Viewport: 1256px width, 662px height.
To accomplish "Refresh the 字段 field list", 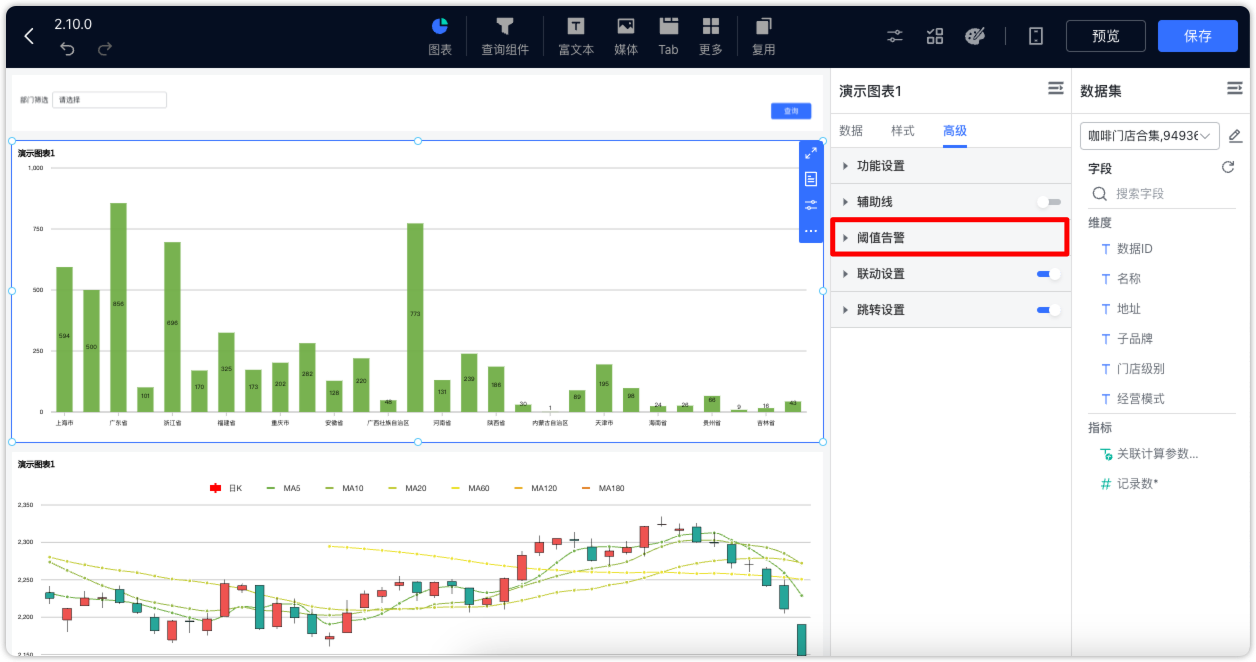I will 1228,167.
